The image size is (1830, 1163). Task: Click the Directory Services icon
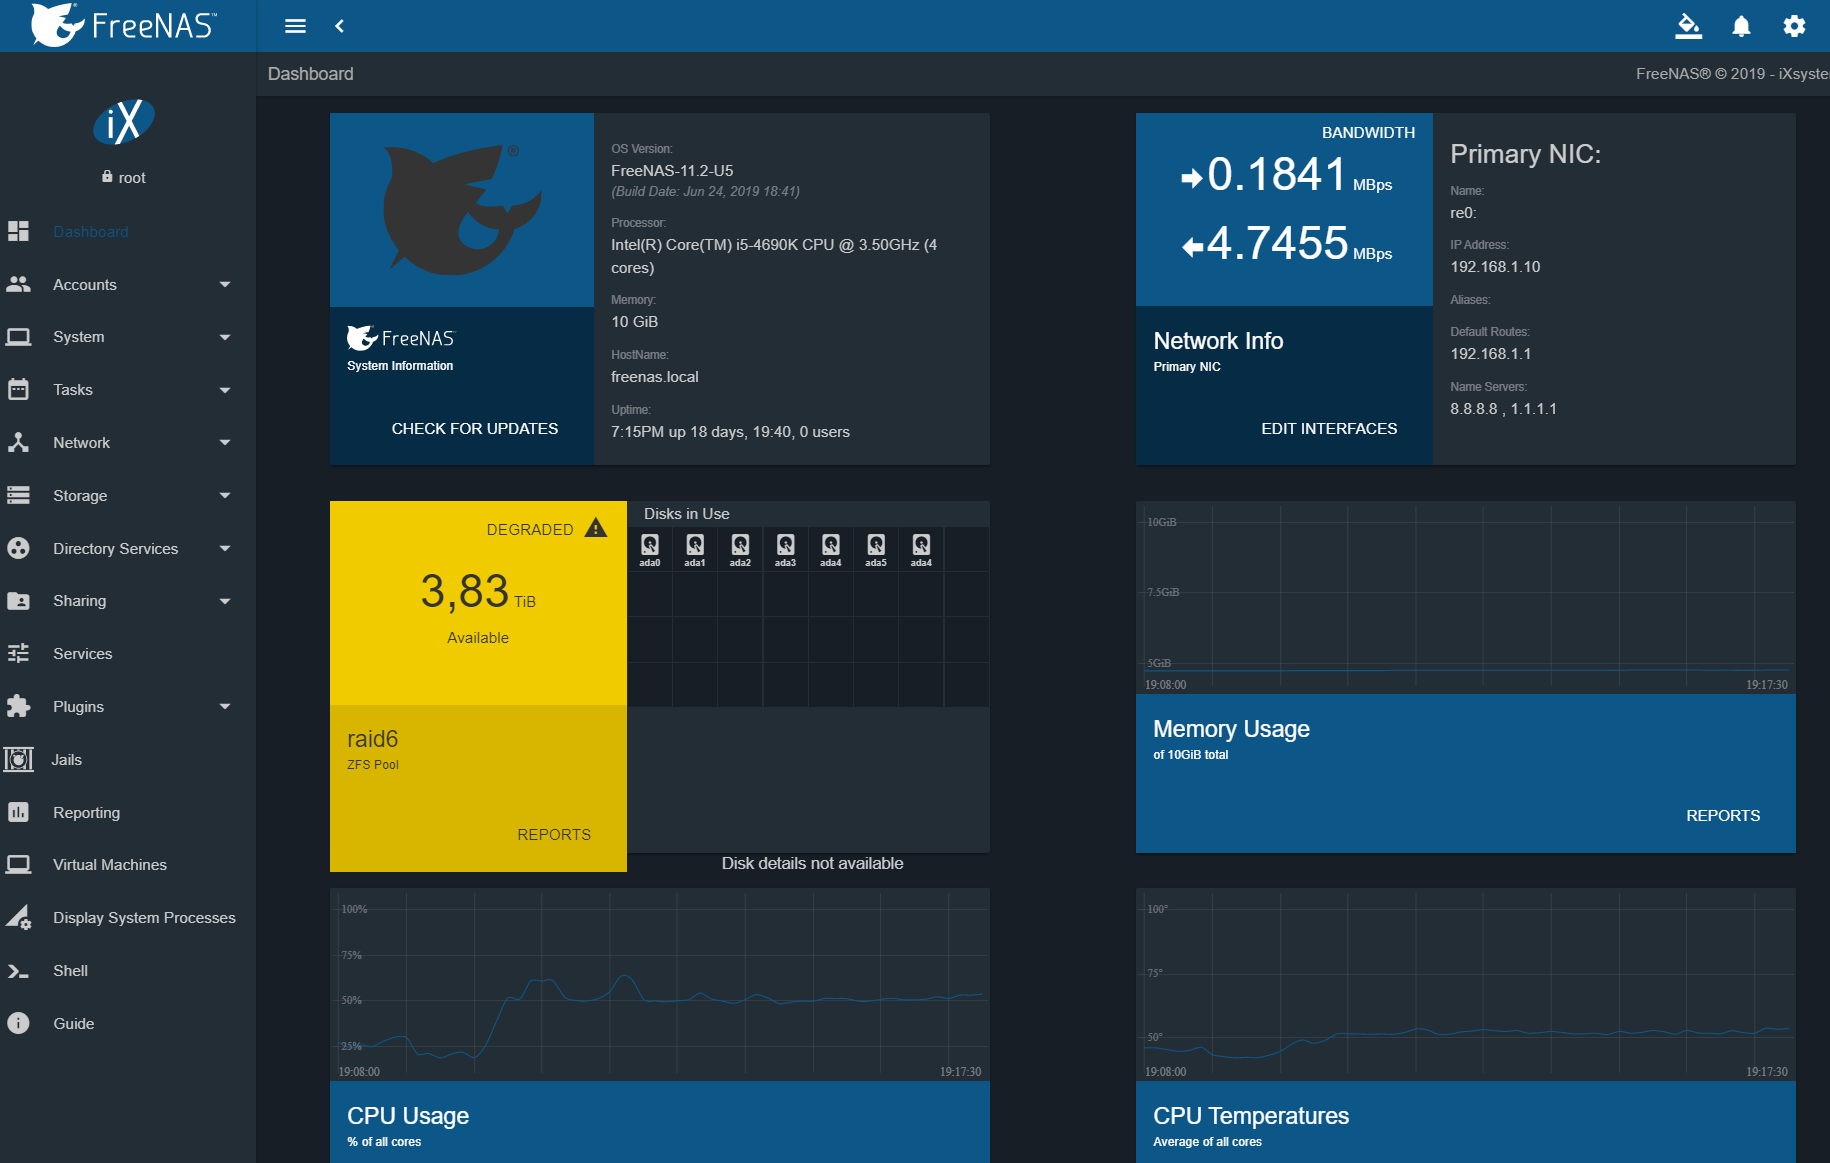coord(18,548)
